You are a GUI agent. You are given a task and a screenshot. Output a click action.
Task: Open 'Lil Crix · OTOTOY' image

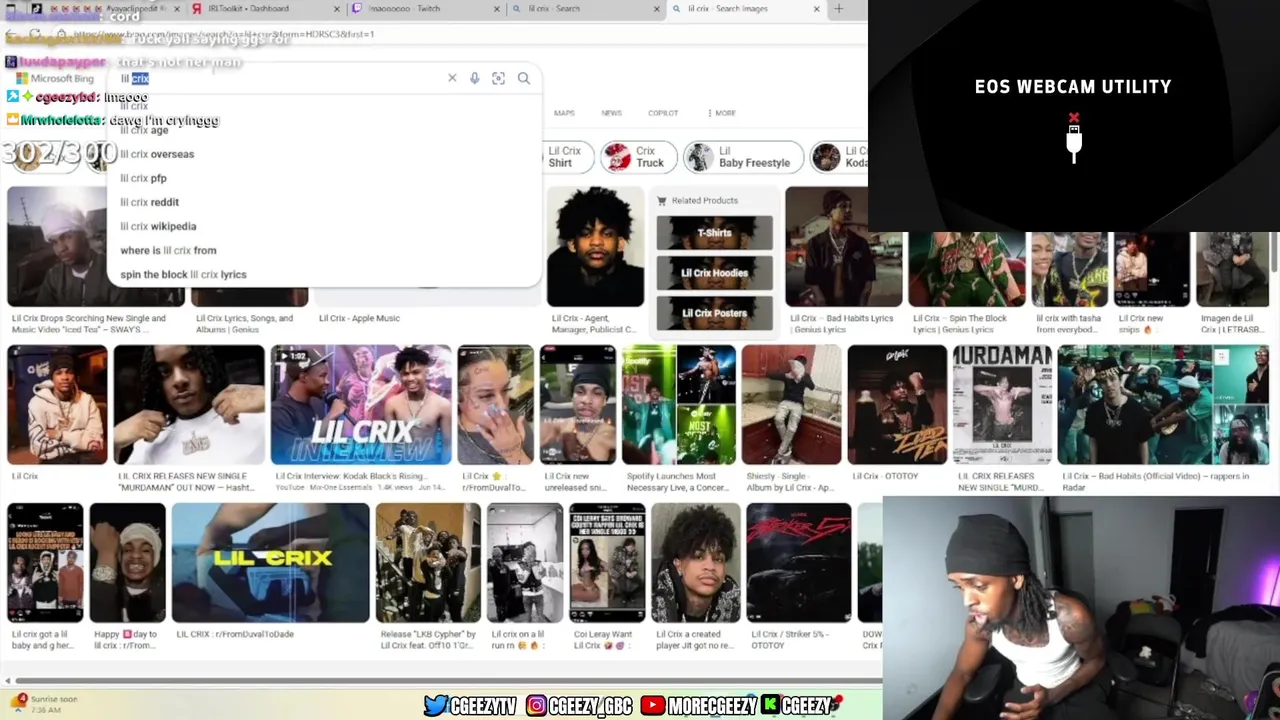[897, 405]
